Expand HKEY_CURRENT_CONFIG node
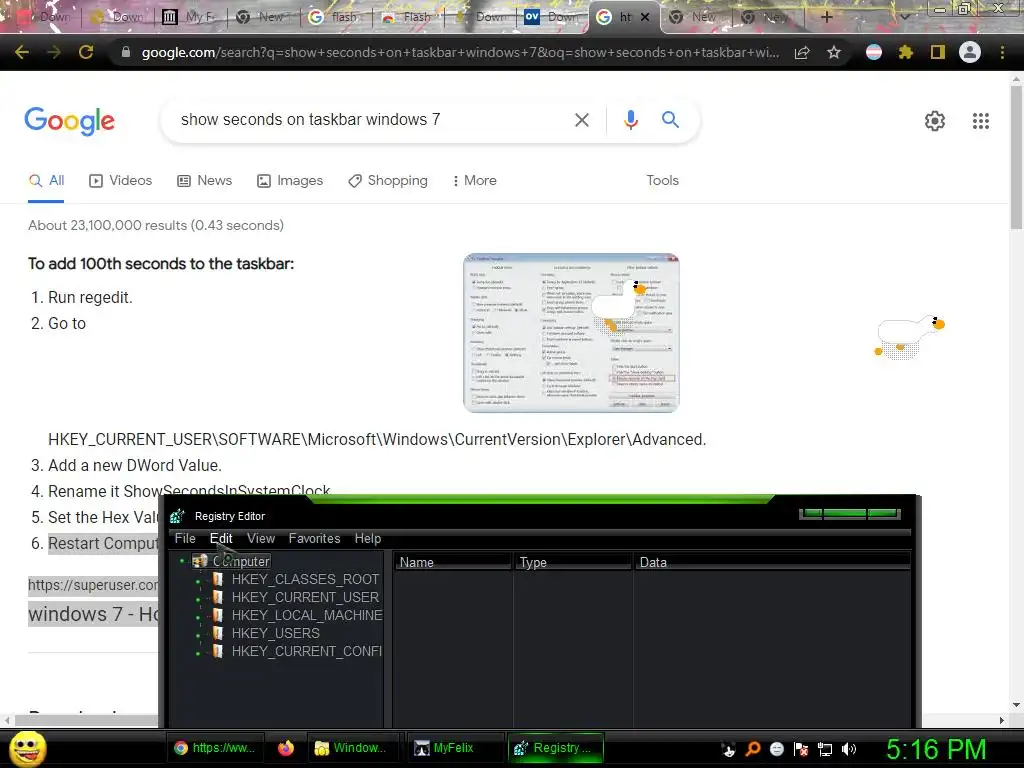The height and width of the screenshot is (768, 1024). 198,652
